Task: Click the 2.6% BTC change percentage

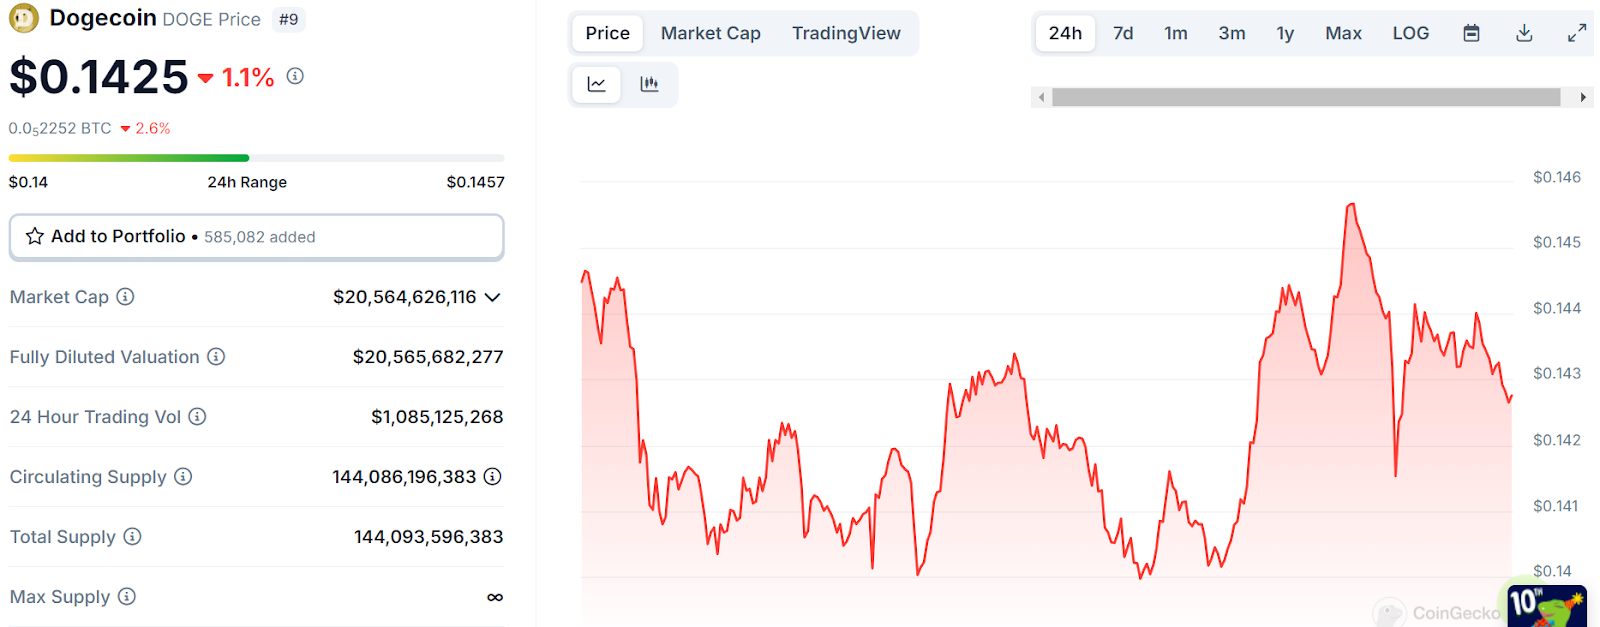Action: tap(153, 129)
